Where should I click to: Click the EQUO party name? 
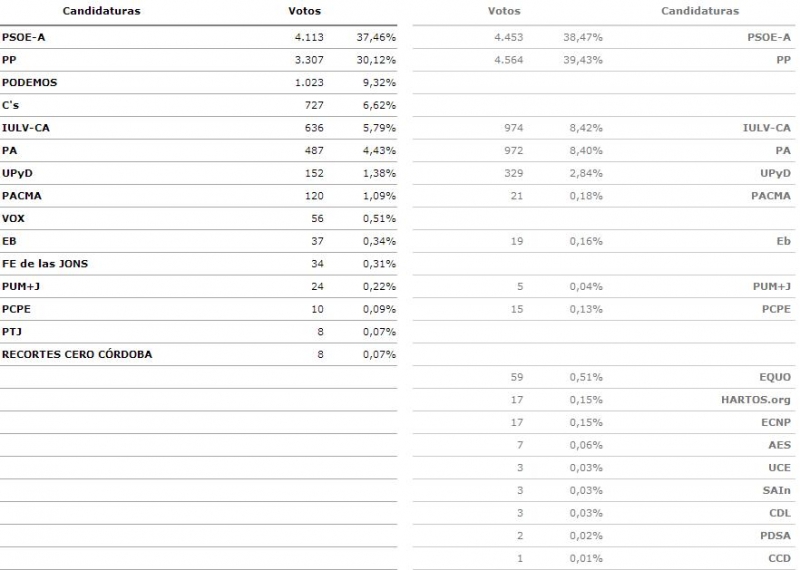pyautogui.click(x=774, y=377)
